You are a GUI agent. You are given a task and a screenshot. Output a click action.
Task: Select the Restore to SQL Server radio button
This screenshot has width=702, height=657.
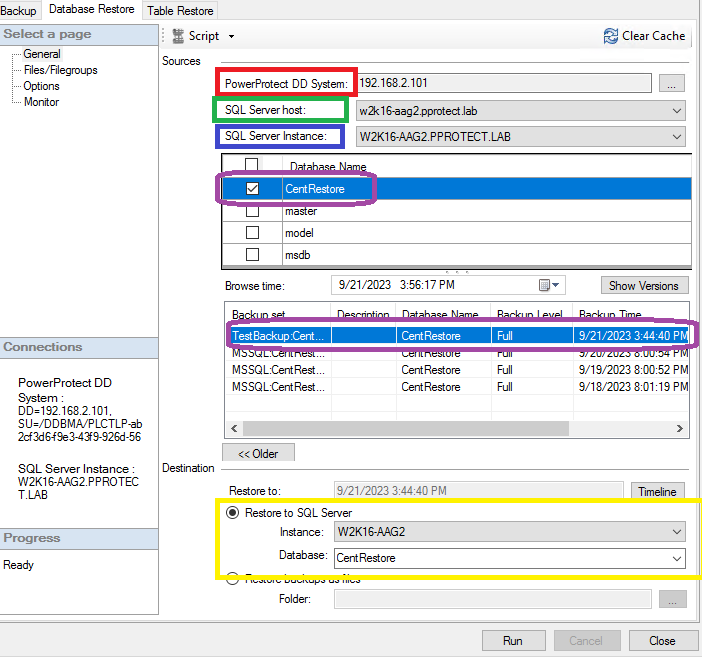click(x=232, y=512)
